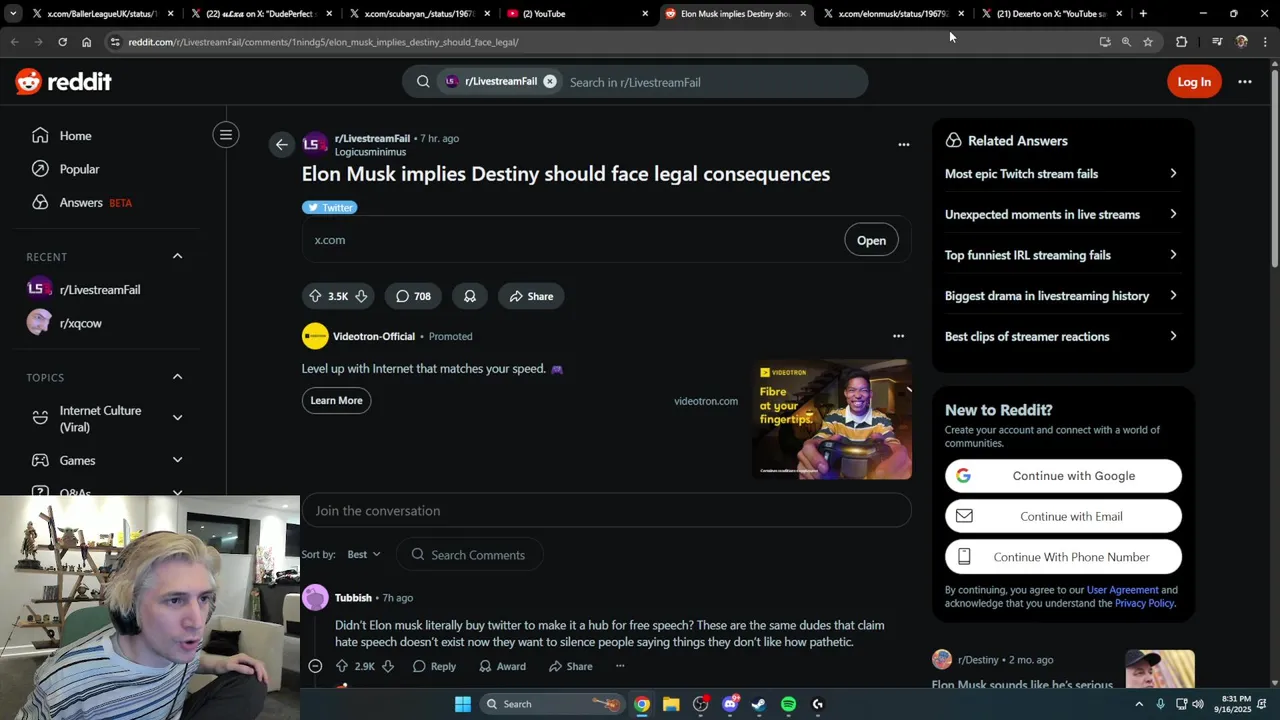1280x720 pixels.
Task: Open the Chrome extensions puzzle icon
Action: click(x=1181, y=42)
